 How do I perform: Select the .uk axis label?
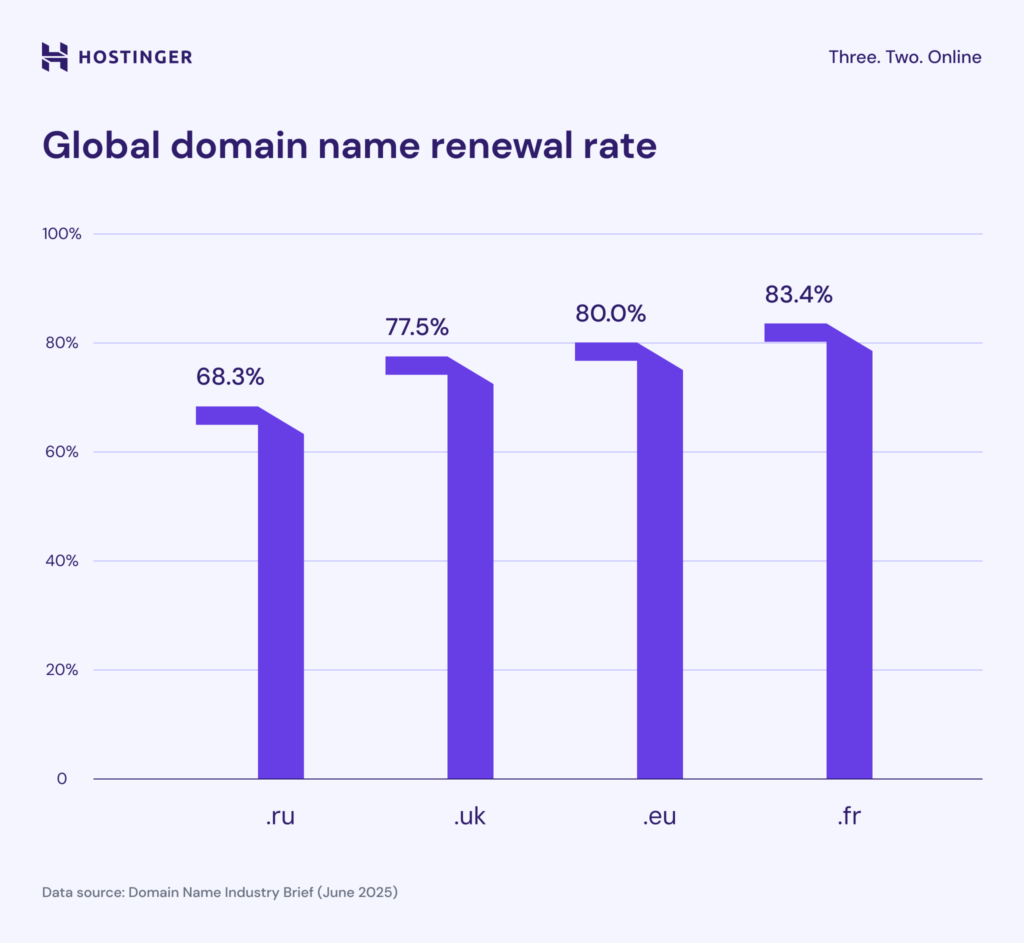469,816
